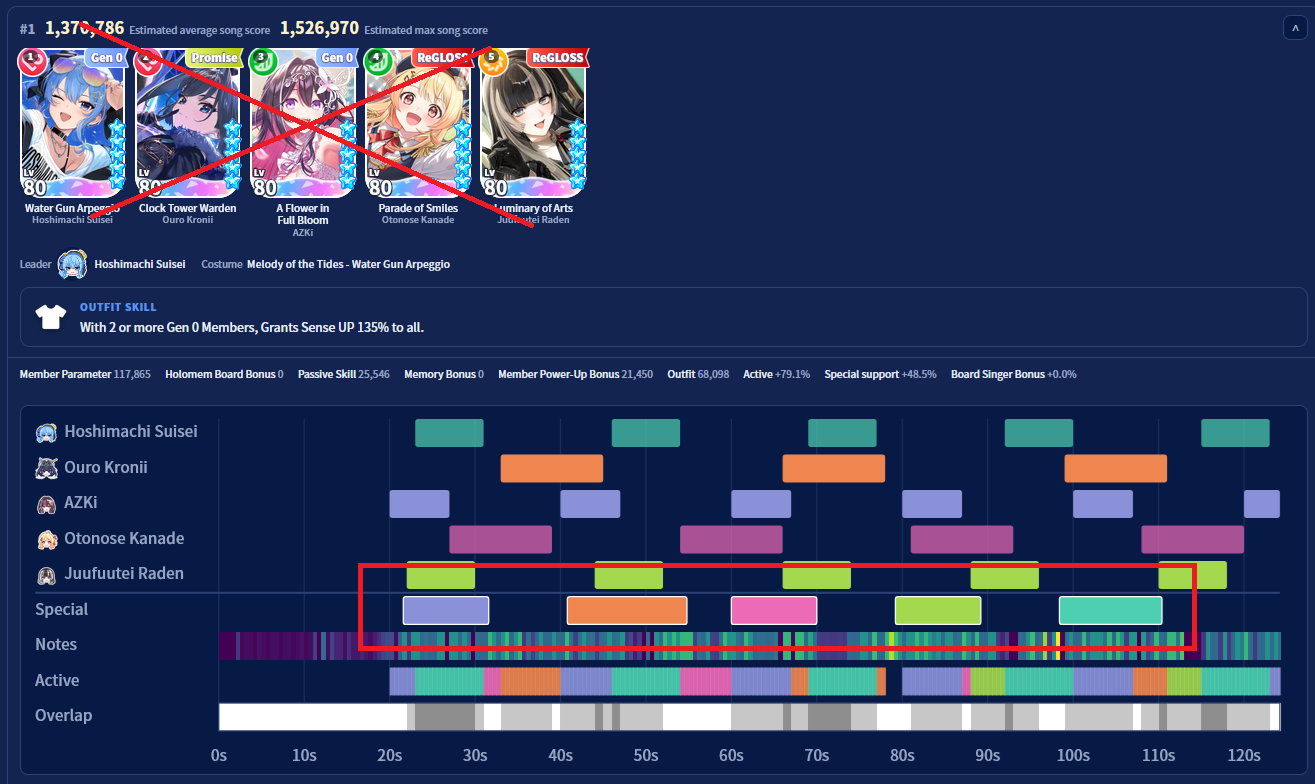
Task: Click the Gen 0 tag on AZKi's card
Action: coord(336,58)
